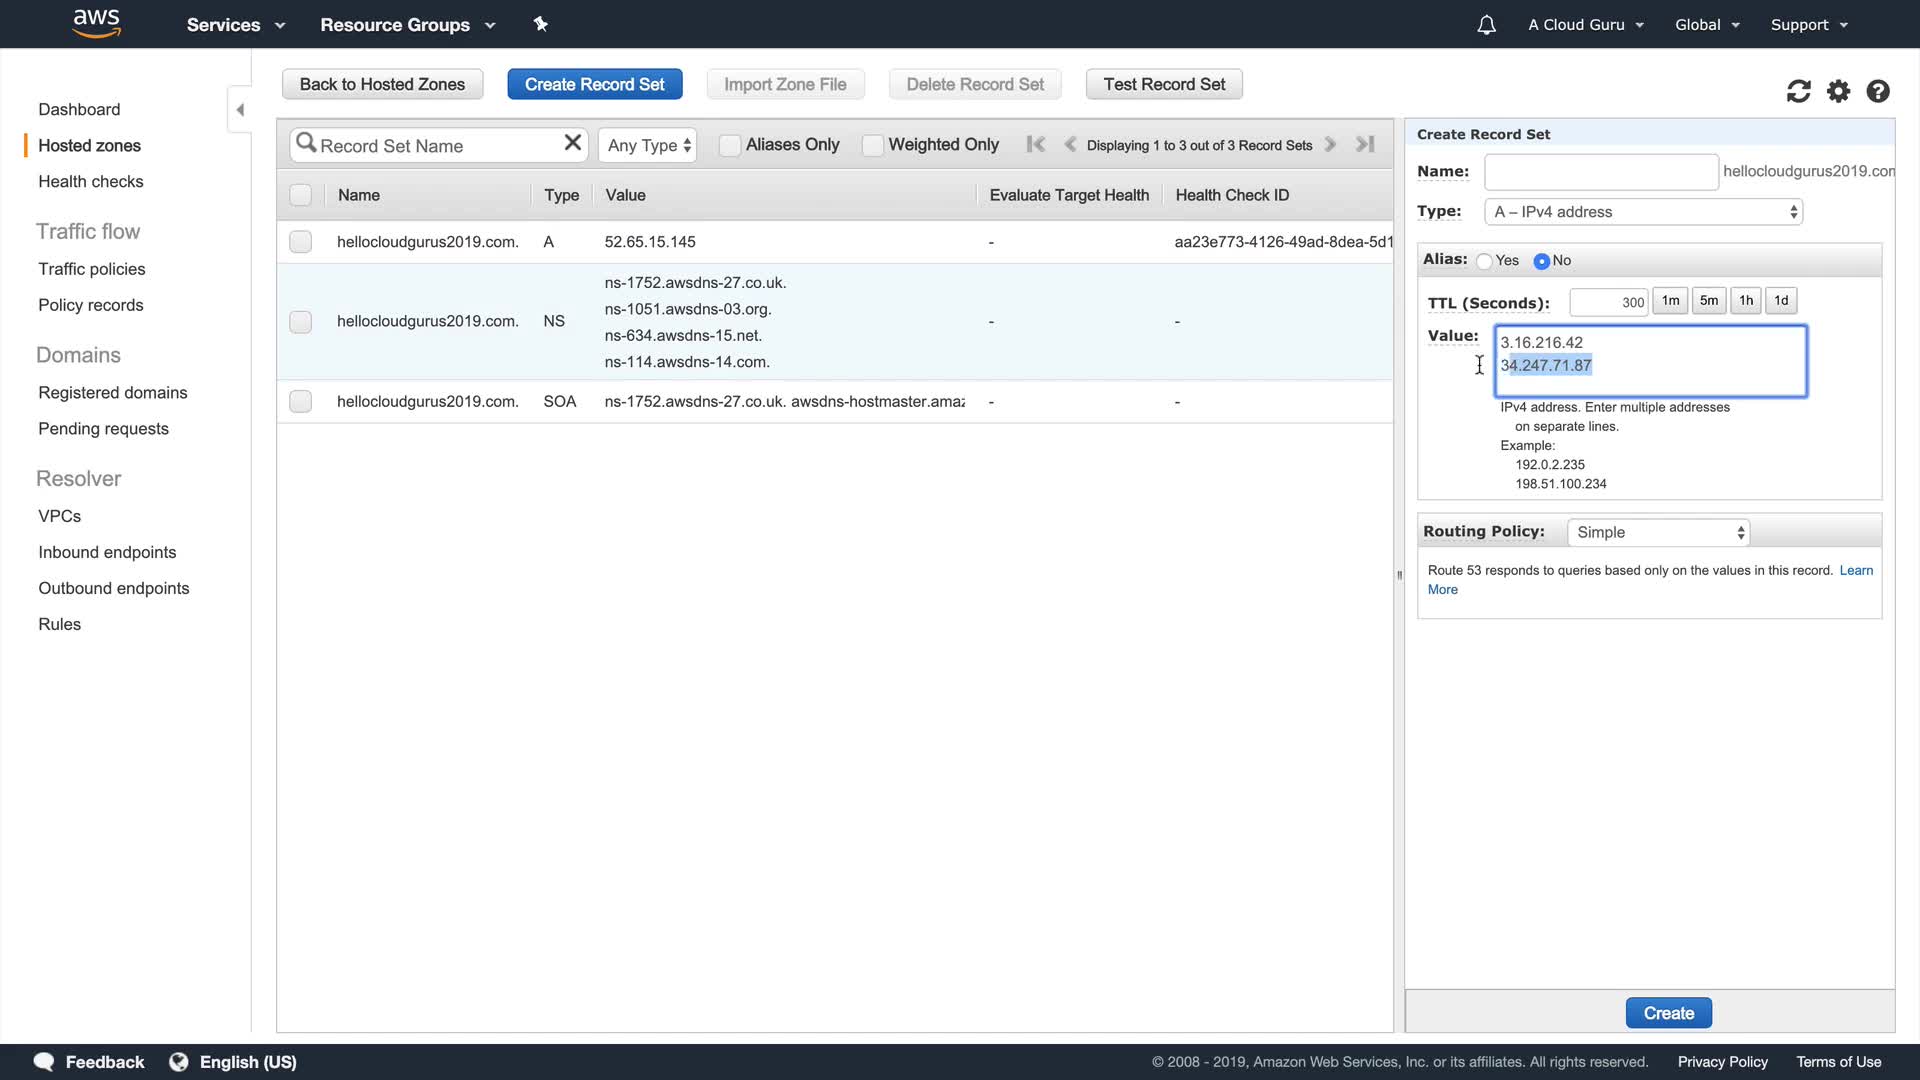Screen dimensions: 1920x1080
Task: Open Health checks in the sidebar
Action: pos(90,181)
